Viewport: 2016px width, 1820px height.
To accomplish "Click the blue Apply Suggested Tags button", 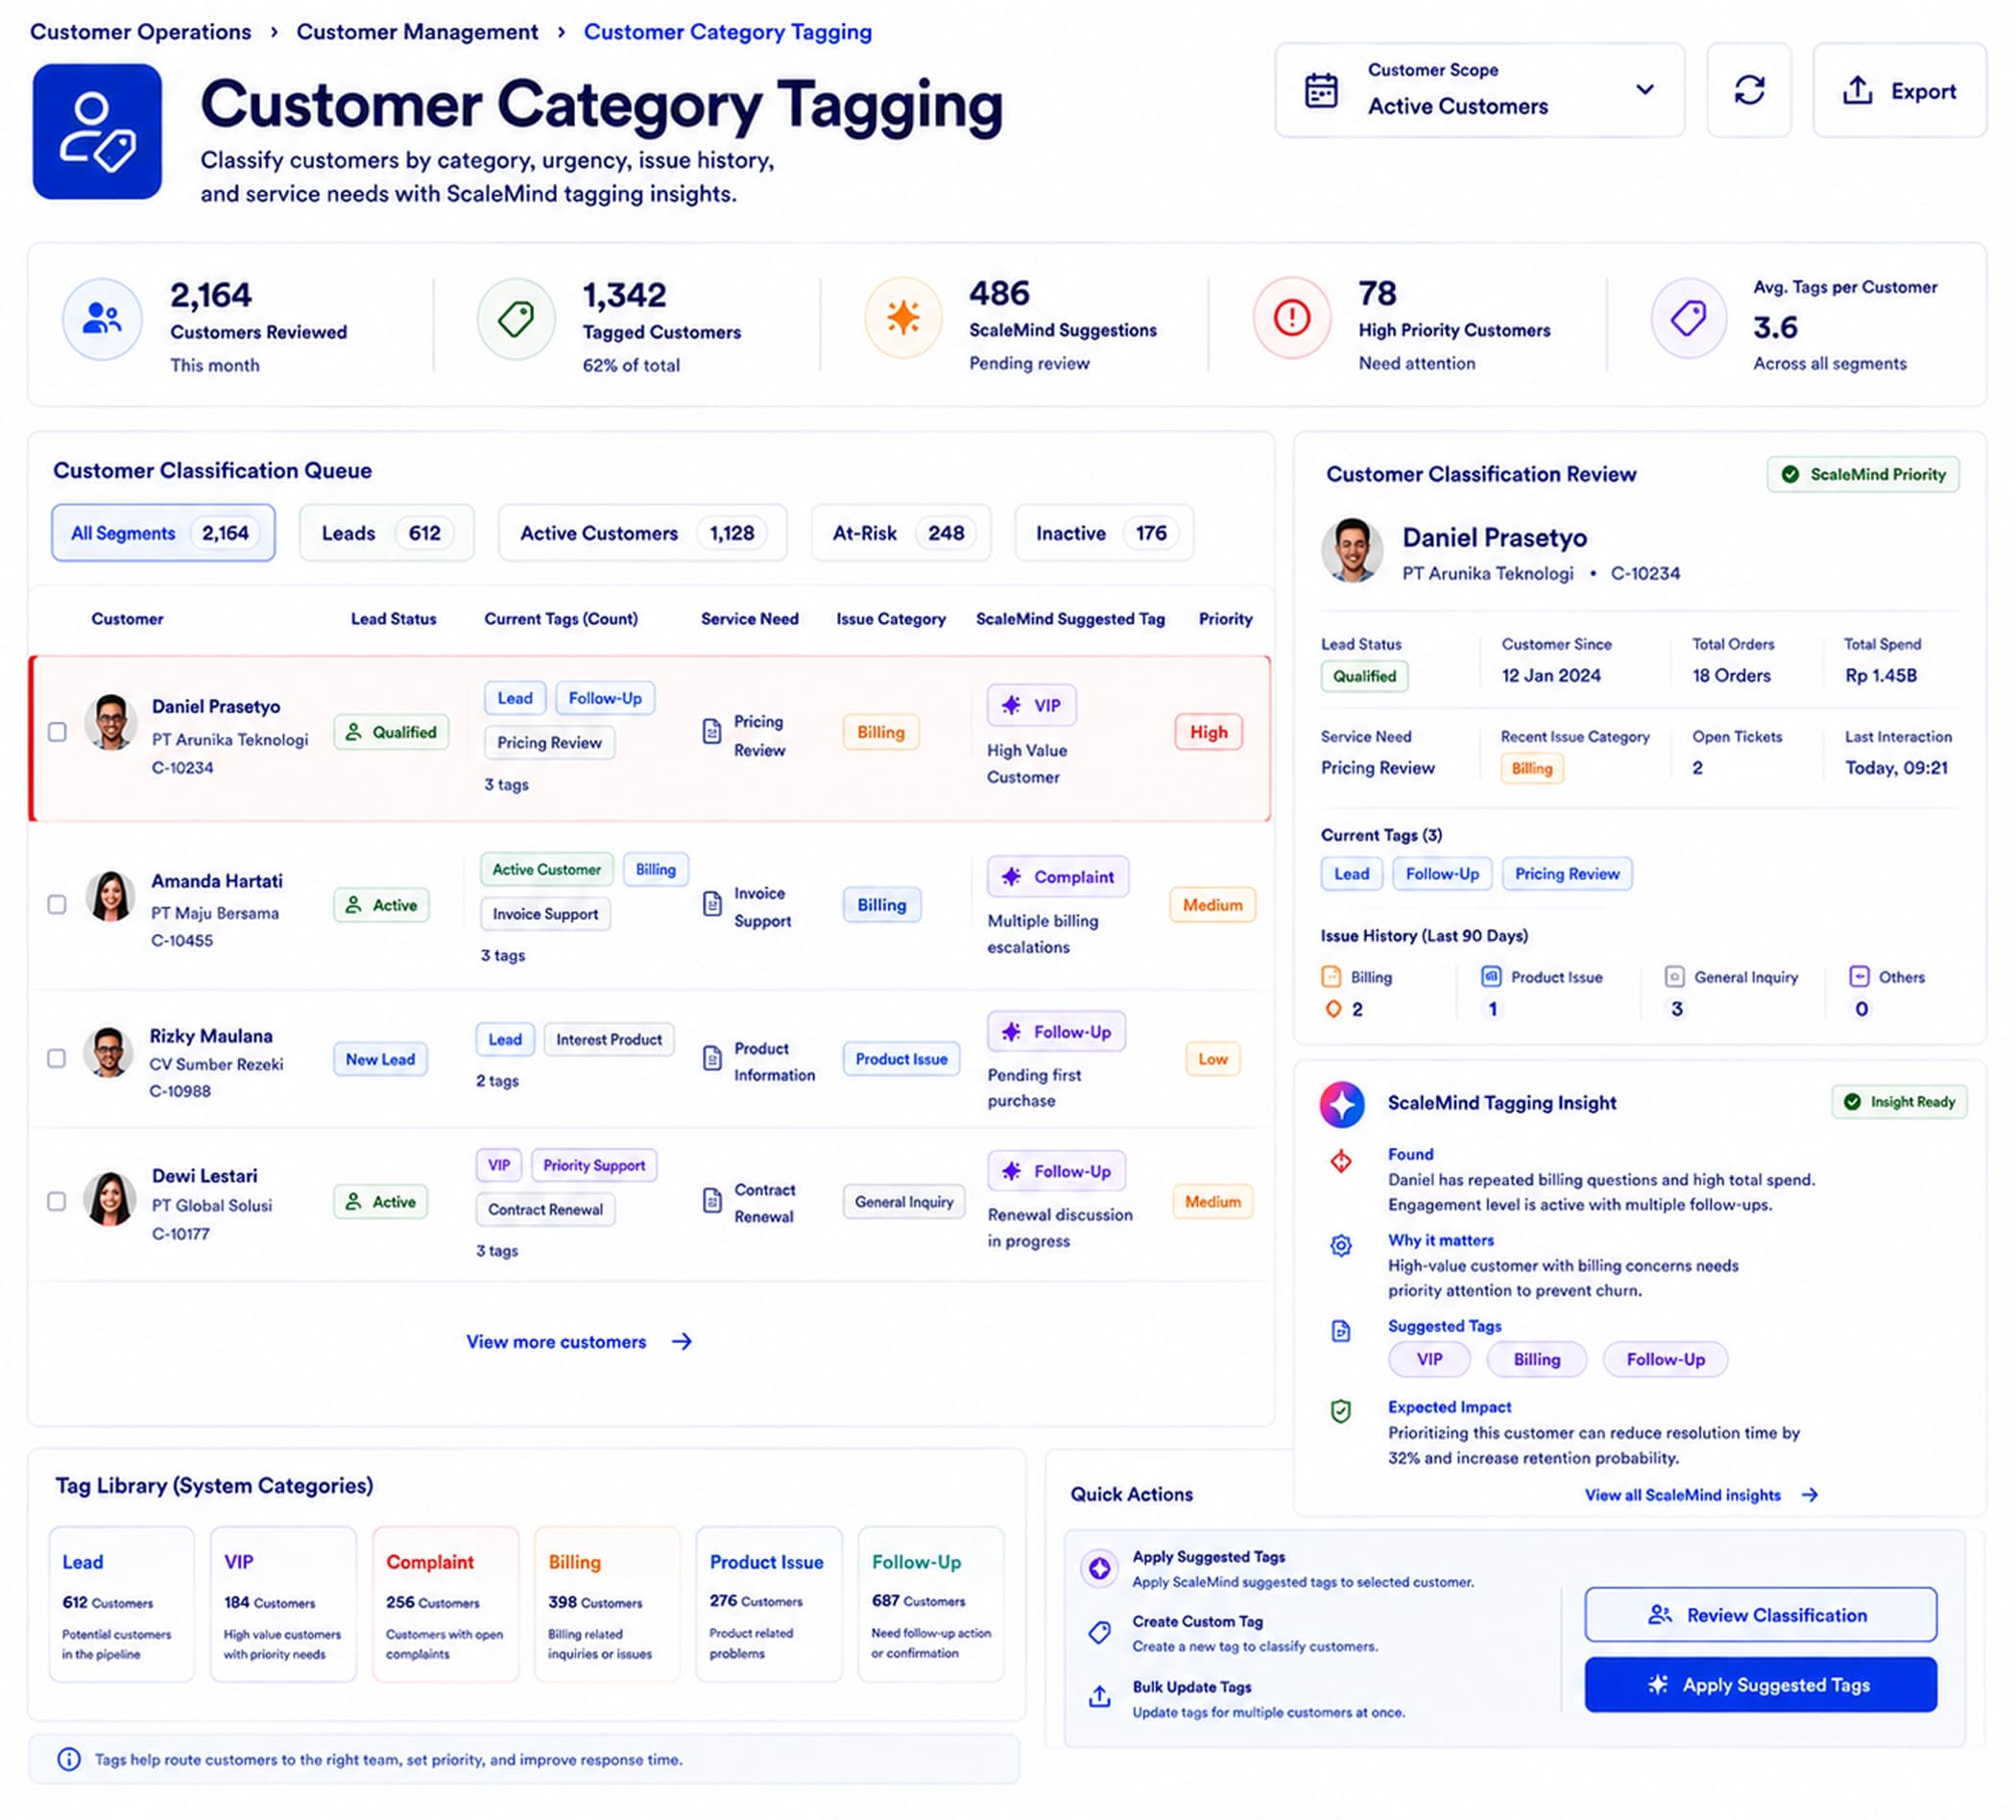I will coord(1760,1685).
